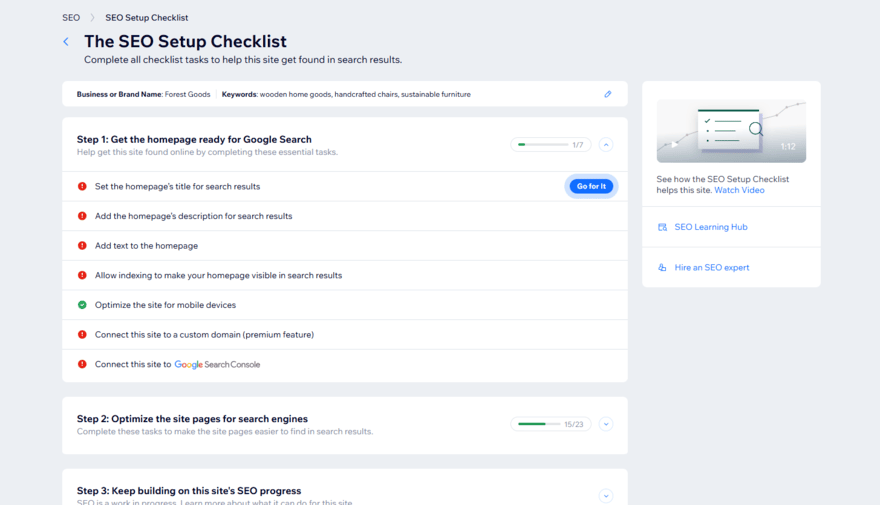Screen dimensions: 880x505
Task: Select 'Connect this site to a custom domain'
Action: [204, 334]
